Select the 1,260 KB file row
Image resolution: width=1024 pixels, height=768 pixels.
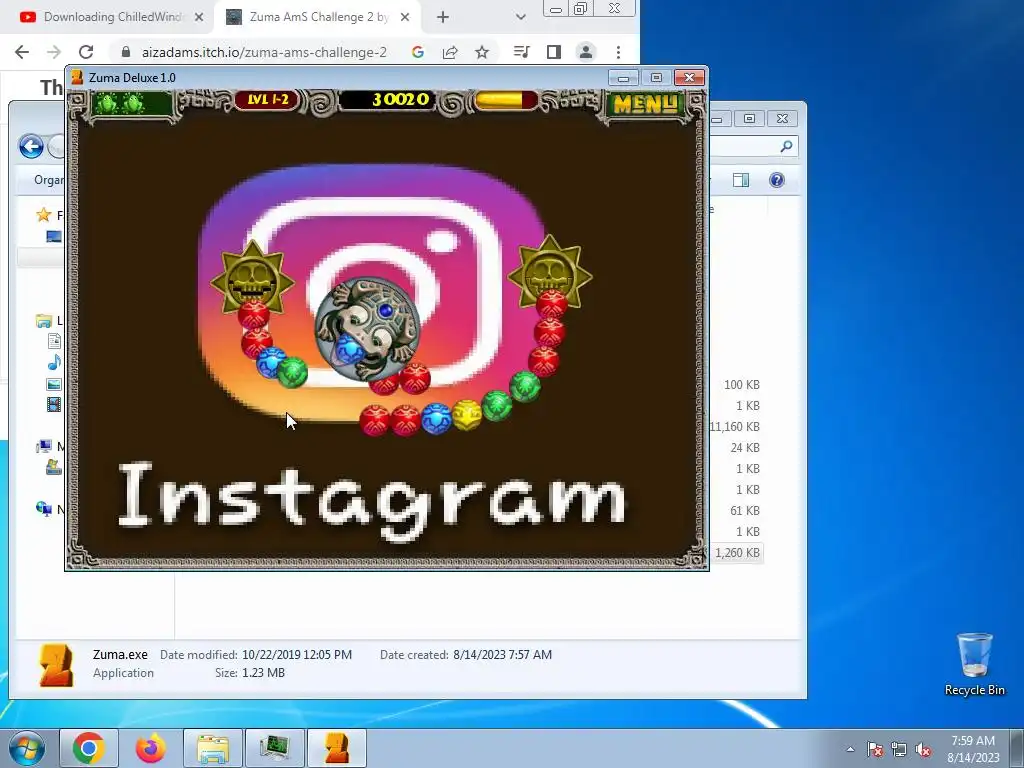pos(737,553)
